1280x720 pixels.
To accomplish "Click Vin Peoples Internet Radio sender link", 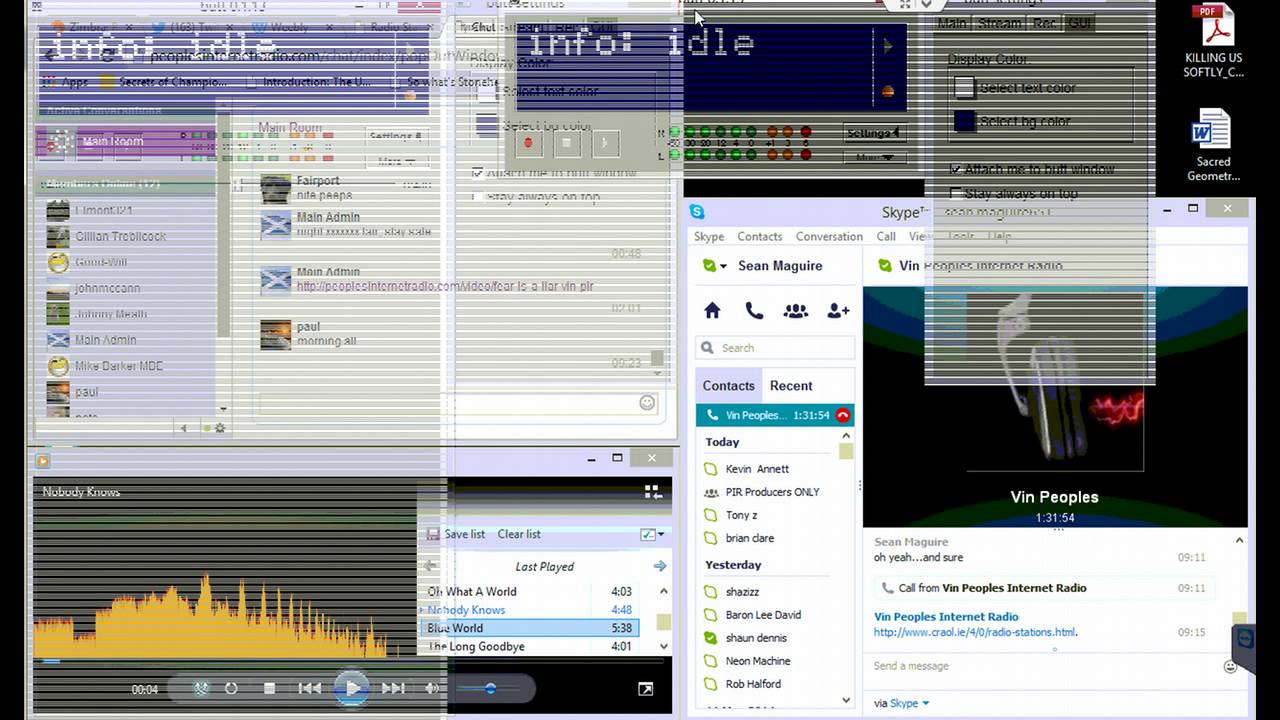I will point(946,617).
